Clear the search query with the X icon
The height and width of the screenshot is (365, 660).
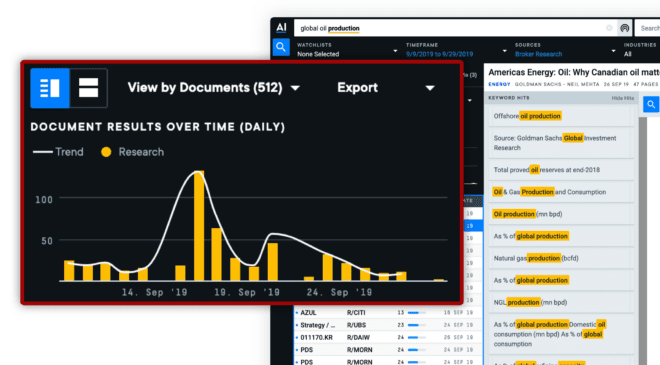[609, 28]
